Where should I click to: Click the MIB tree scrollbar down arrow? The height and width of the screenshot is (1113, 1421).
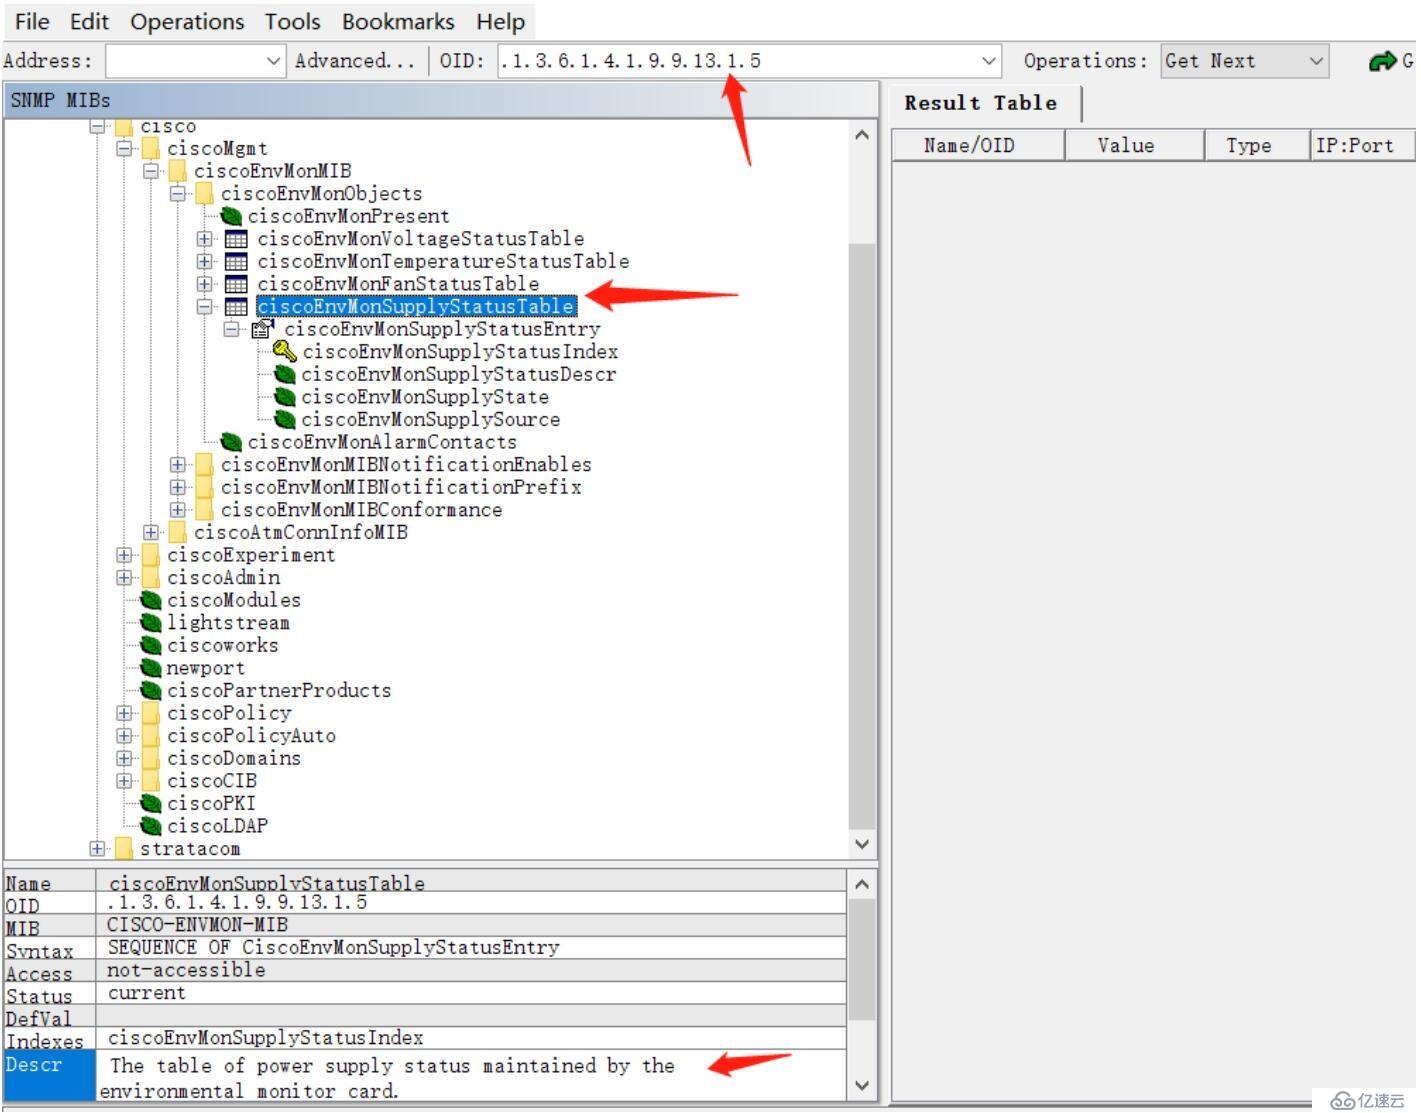tap(862, 844)
